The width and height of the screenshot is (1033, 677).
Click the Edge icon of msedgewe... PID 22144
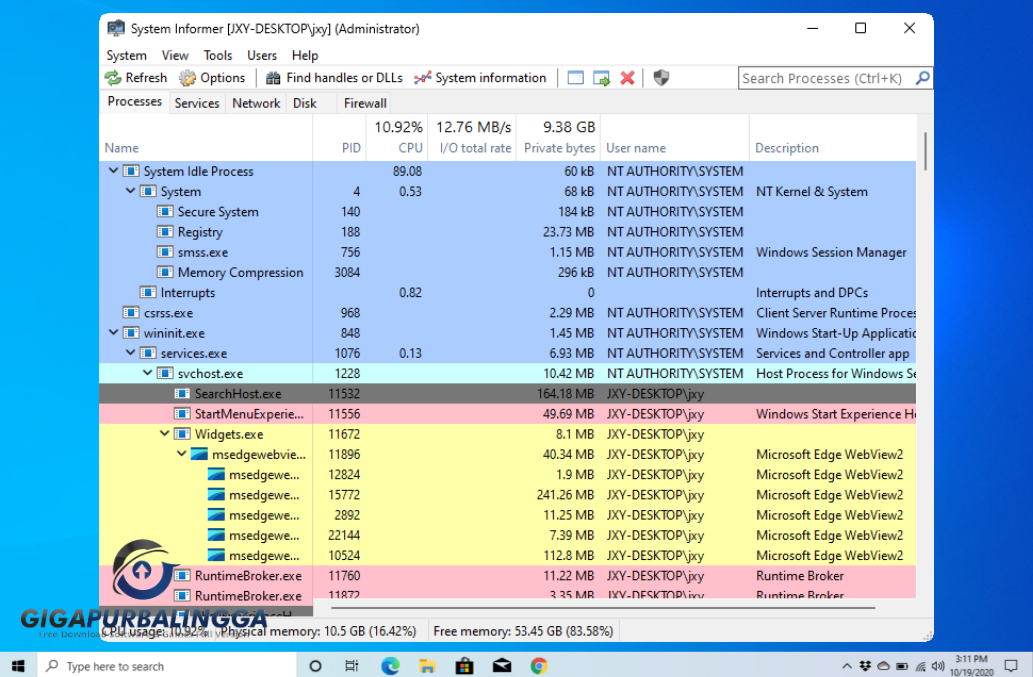[216, 535]
